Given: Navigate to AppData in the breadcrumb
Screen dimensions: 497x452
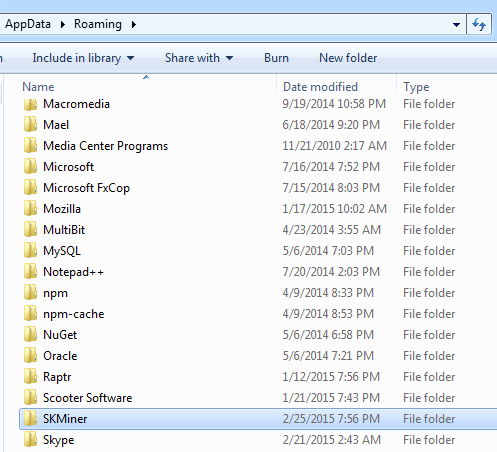Looking at the screenshot, I should click(28, 24).
